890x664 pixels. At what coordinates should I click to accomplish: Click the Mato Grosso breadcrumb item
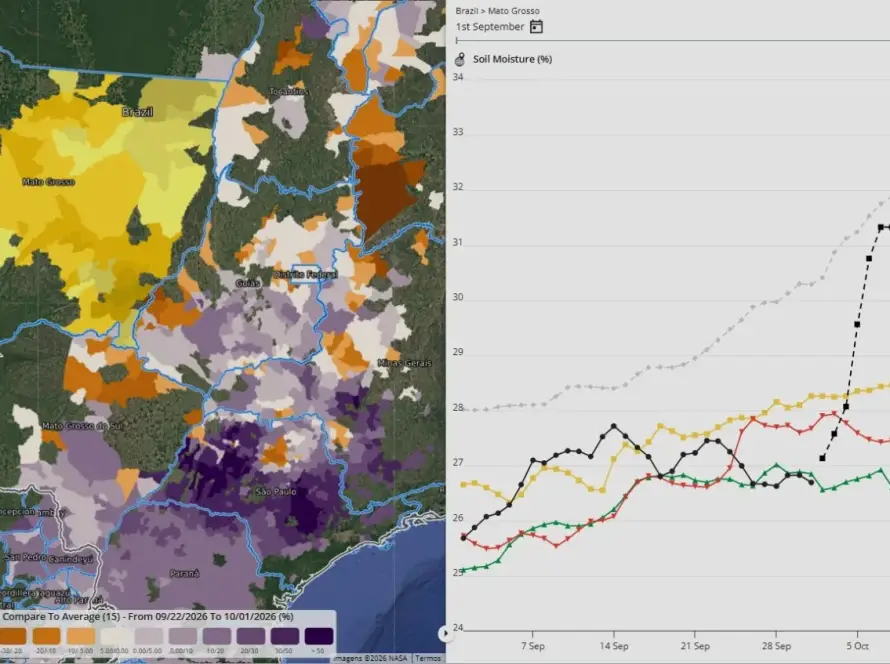[514, 11]
